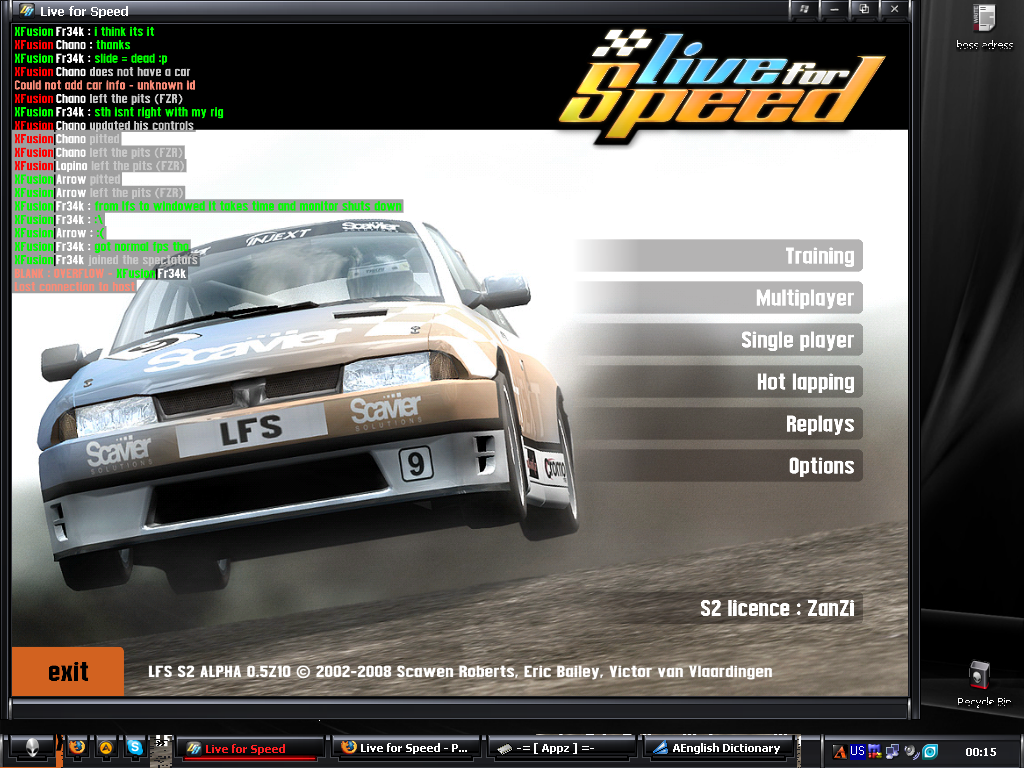Click 'Lapino left the pits (FZR)' message
Image resolution: width=1024 pixels, height=768 pixels.
pyautogui.click(x=99, y=166)
